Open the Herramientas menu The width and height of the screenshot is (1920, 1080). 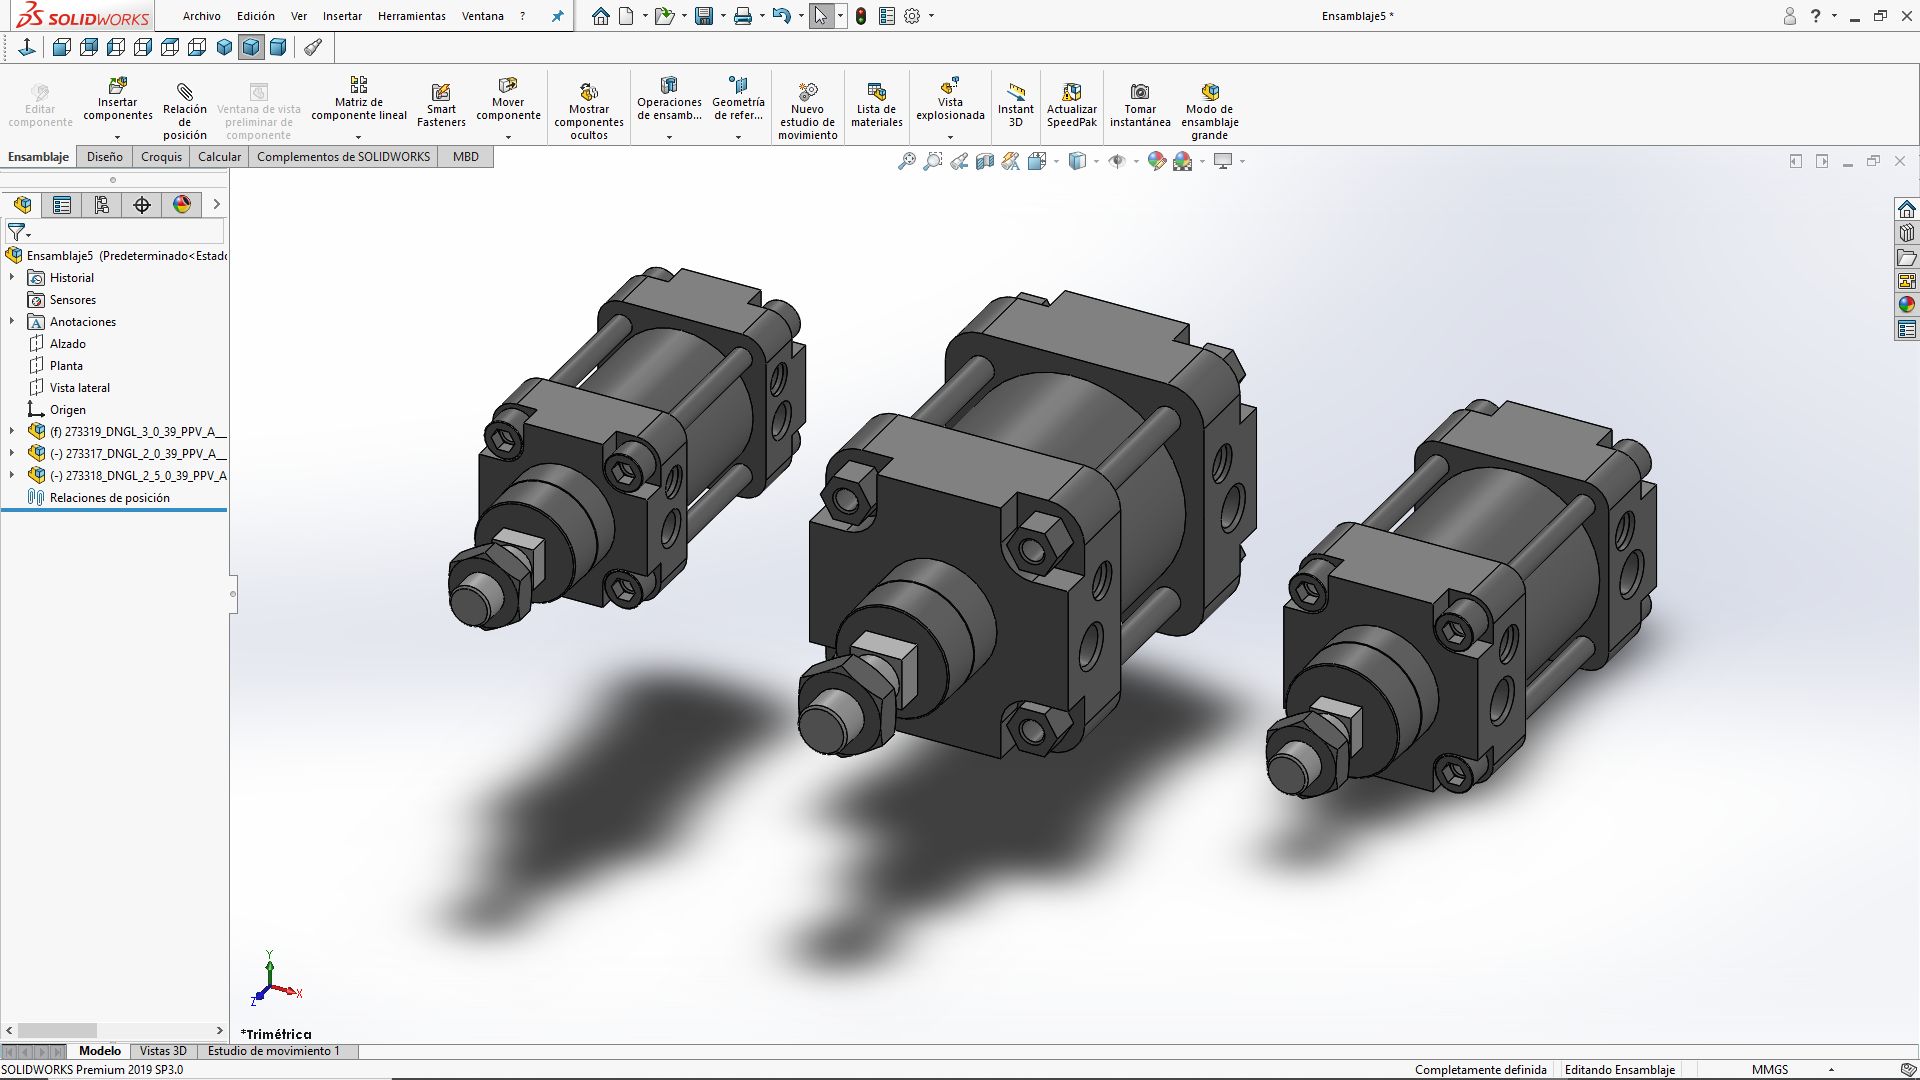click(x=411, y=16)
